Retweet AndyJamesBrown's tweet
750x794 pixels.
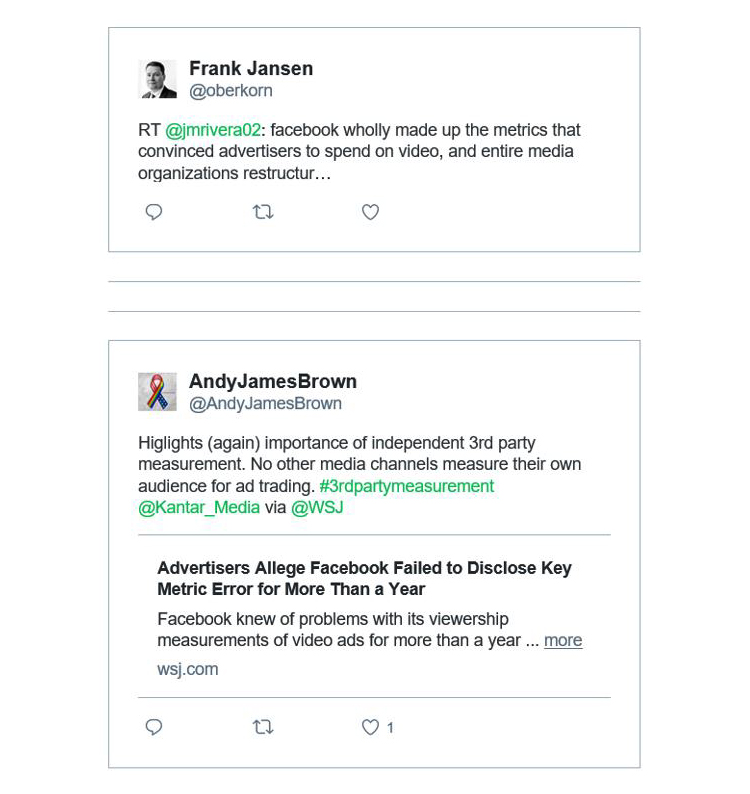pyautogui.click(x=263, y=727)
